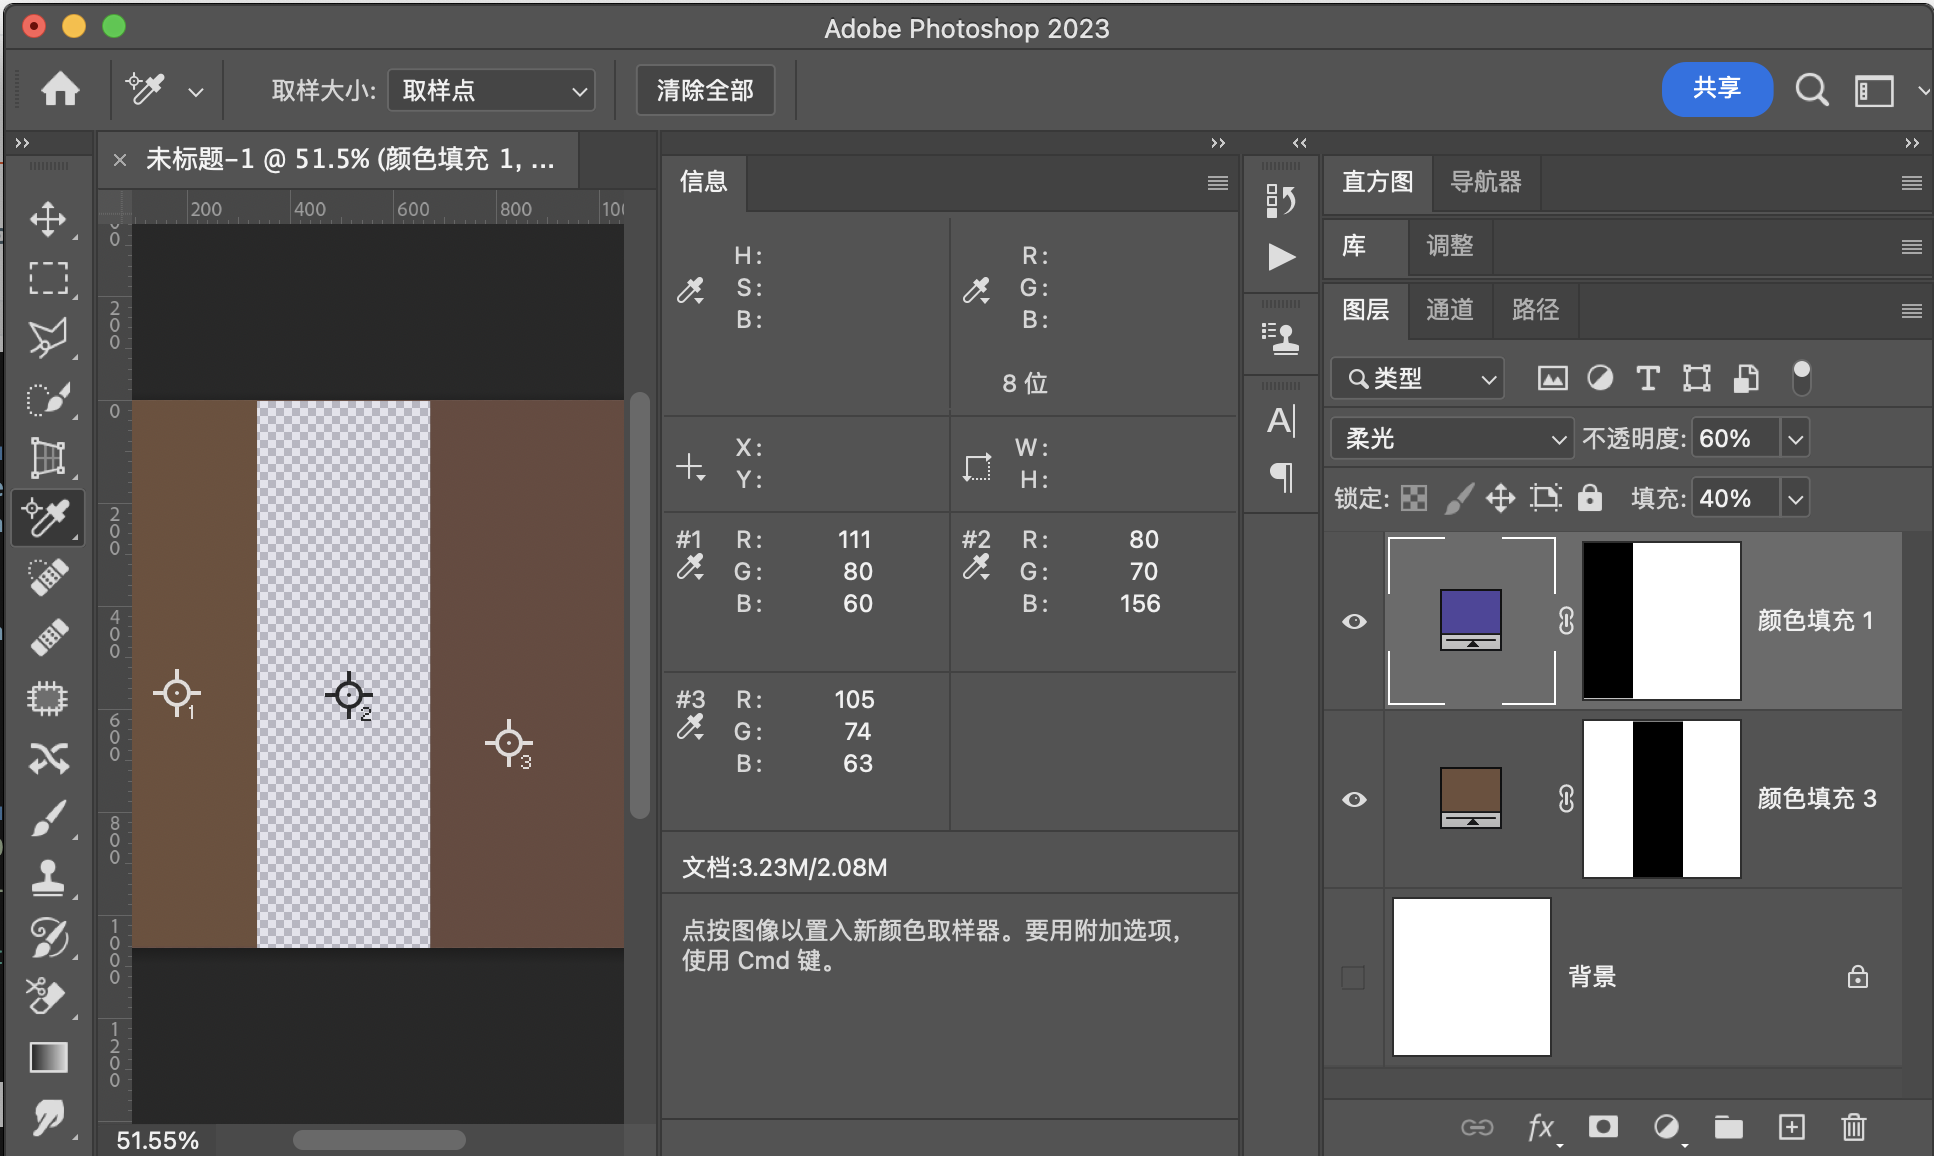Select the Brush tool in toolbar

[47, 818]
